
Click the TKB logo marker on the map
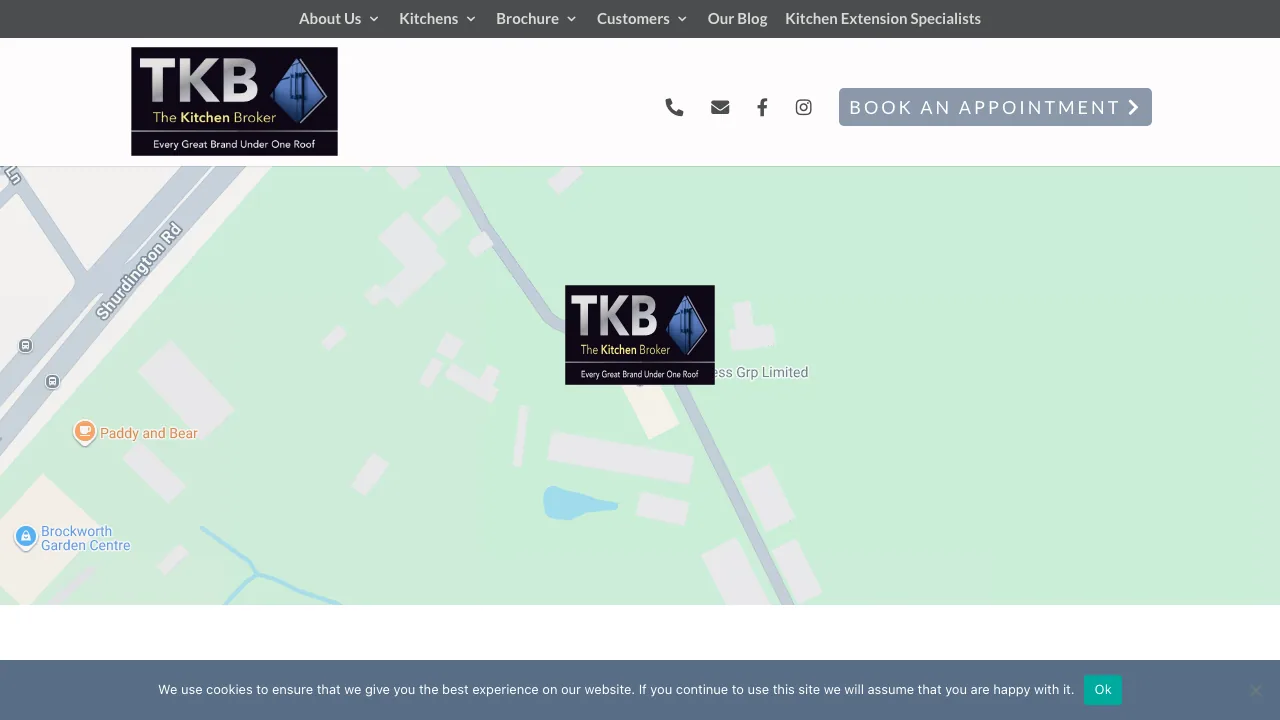point(639,334)
